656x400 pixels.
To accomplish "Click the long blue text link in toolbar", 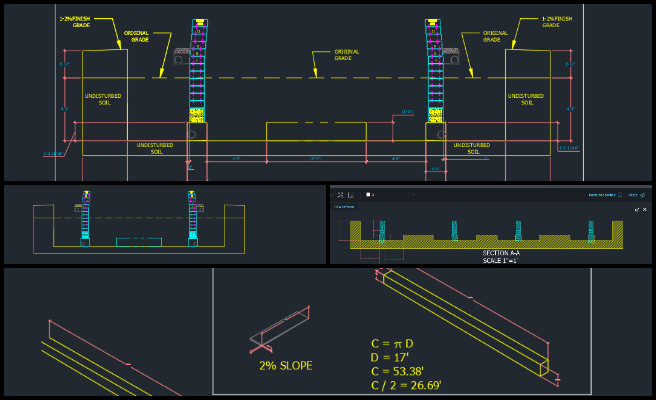I will point(602,195).
